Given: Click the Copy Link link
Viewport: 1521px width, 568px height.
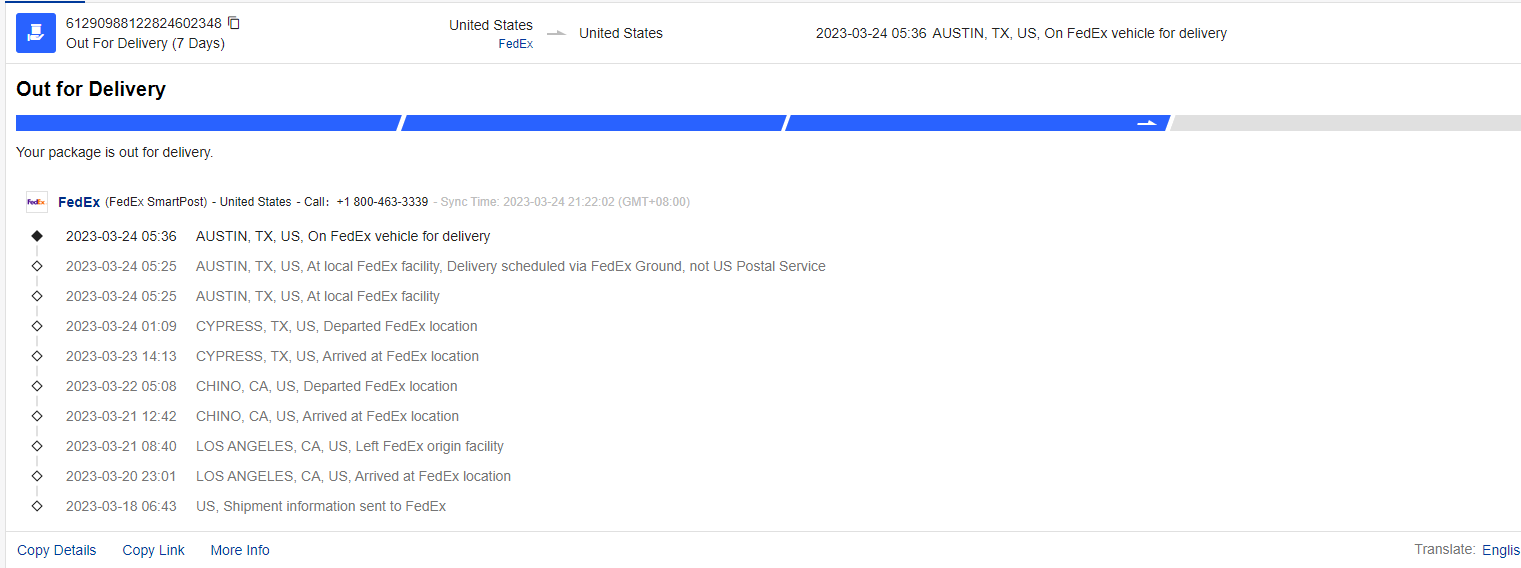Looking at the screenshot, I should click(153, 550).
